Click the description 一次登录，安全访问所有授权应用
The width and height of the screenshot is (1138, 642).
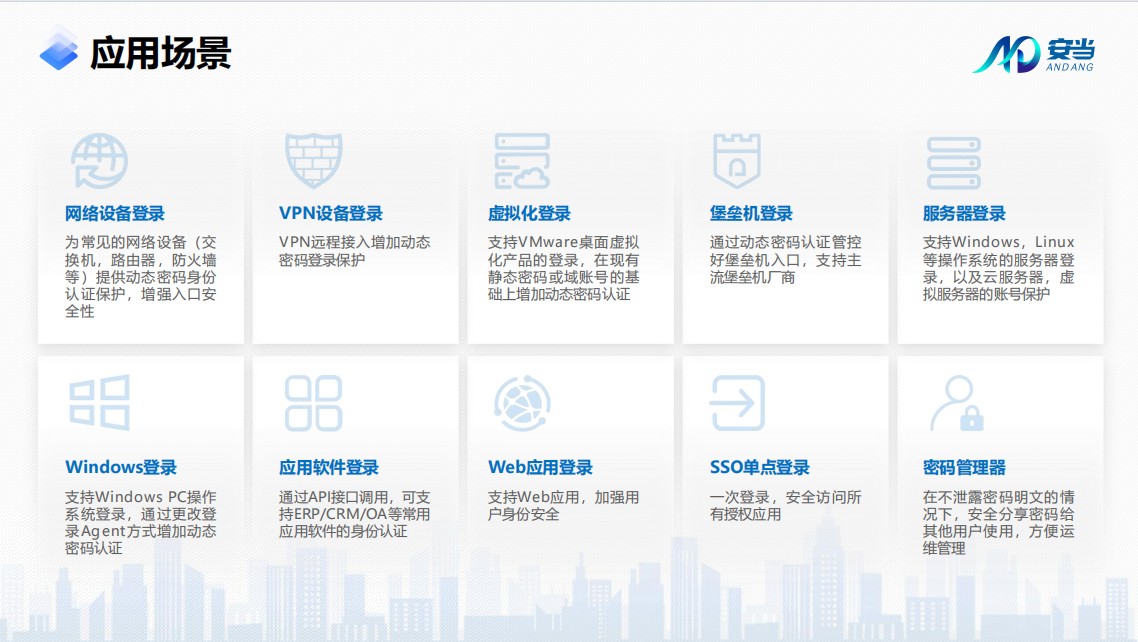pos(786,506)
